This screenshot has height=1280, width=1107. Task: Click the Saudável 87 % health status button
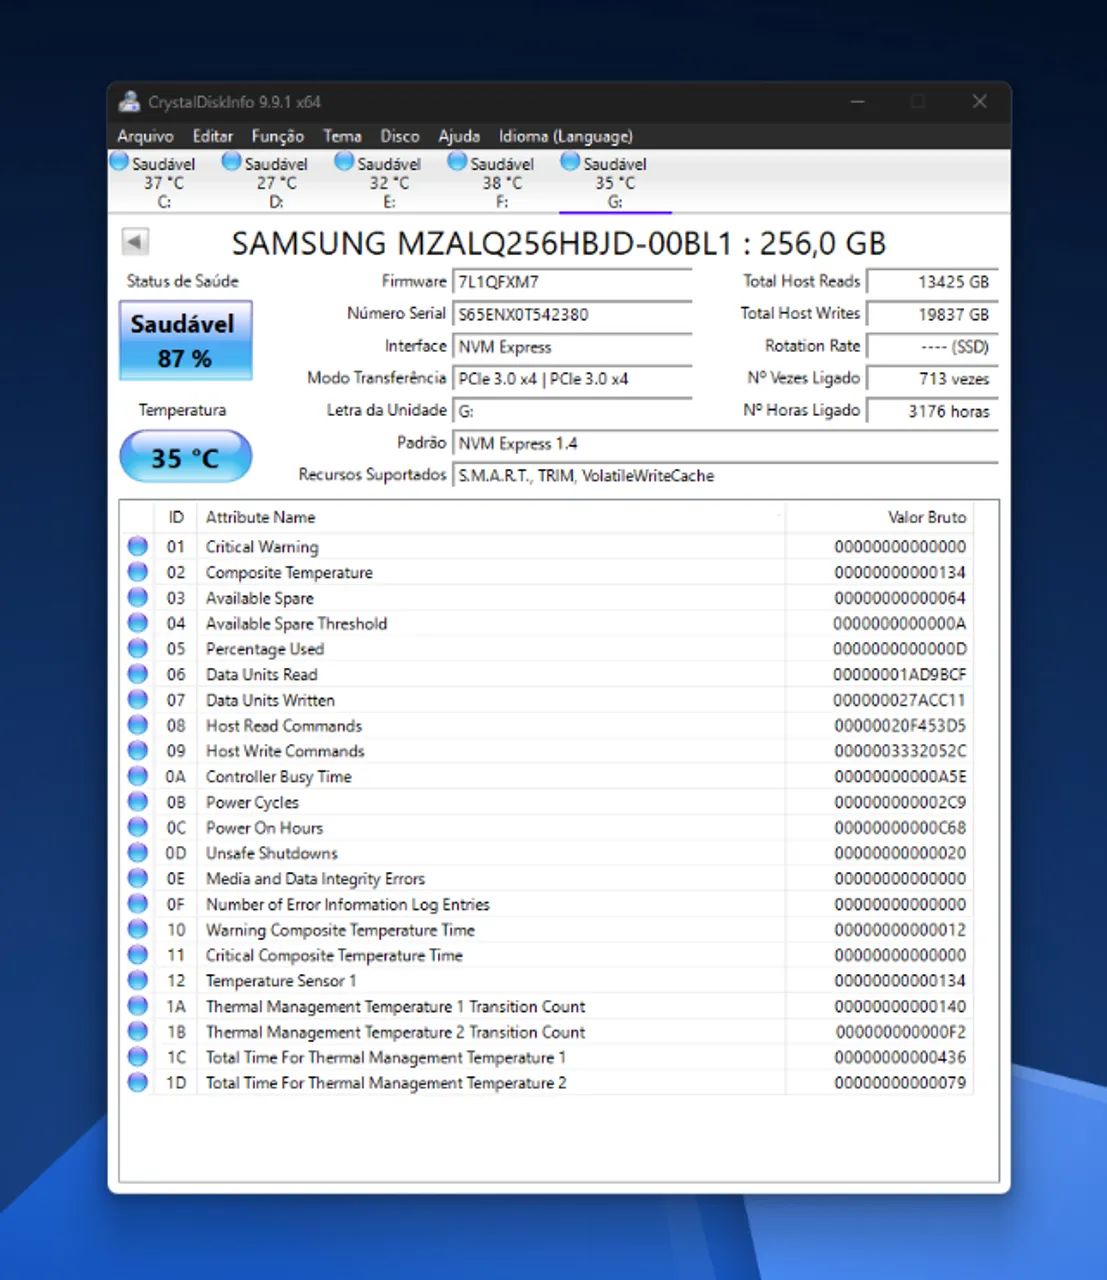(185, 340)
